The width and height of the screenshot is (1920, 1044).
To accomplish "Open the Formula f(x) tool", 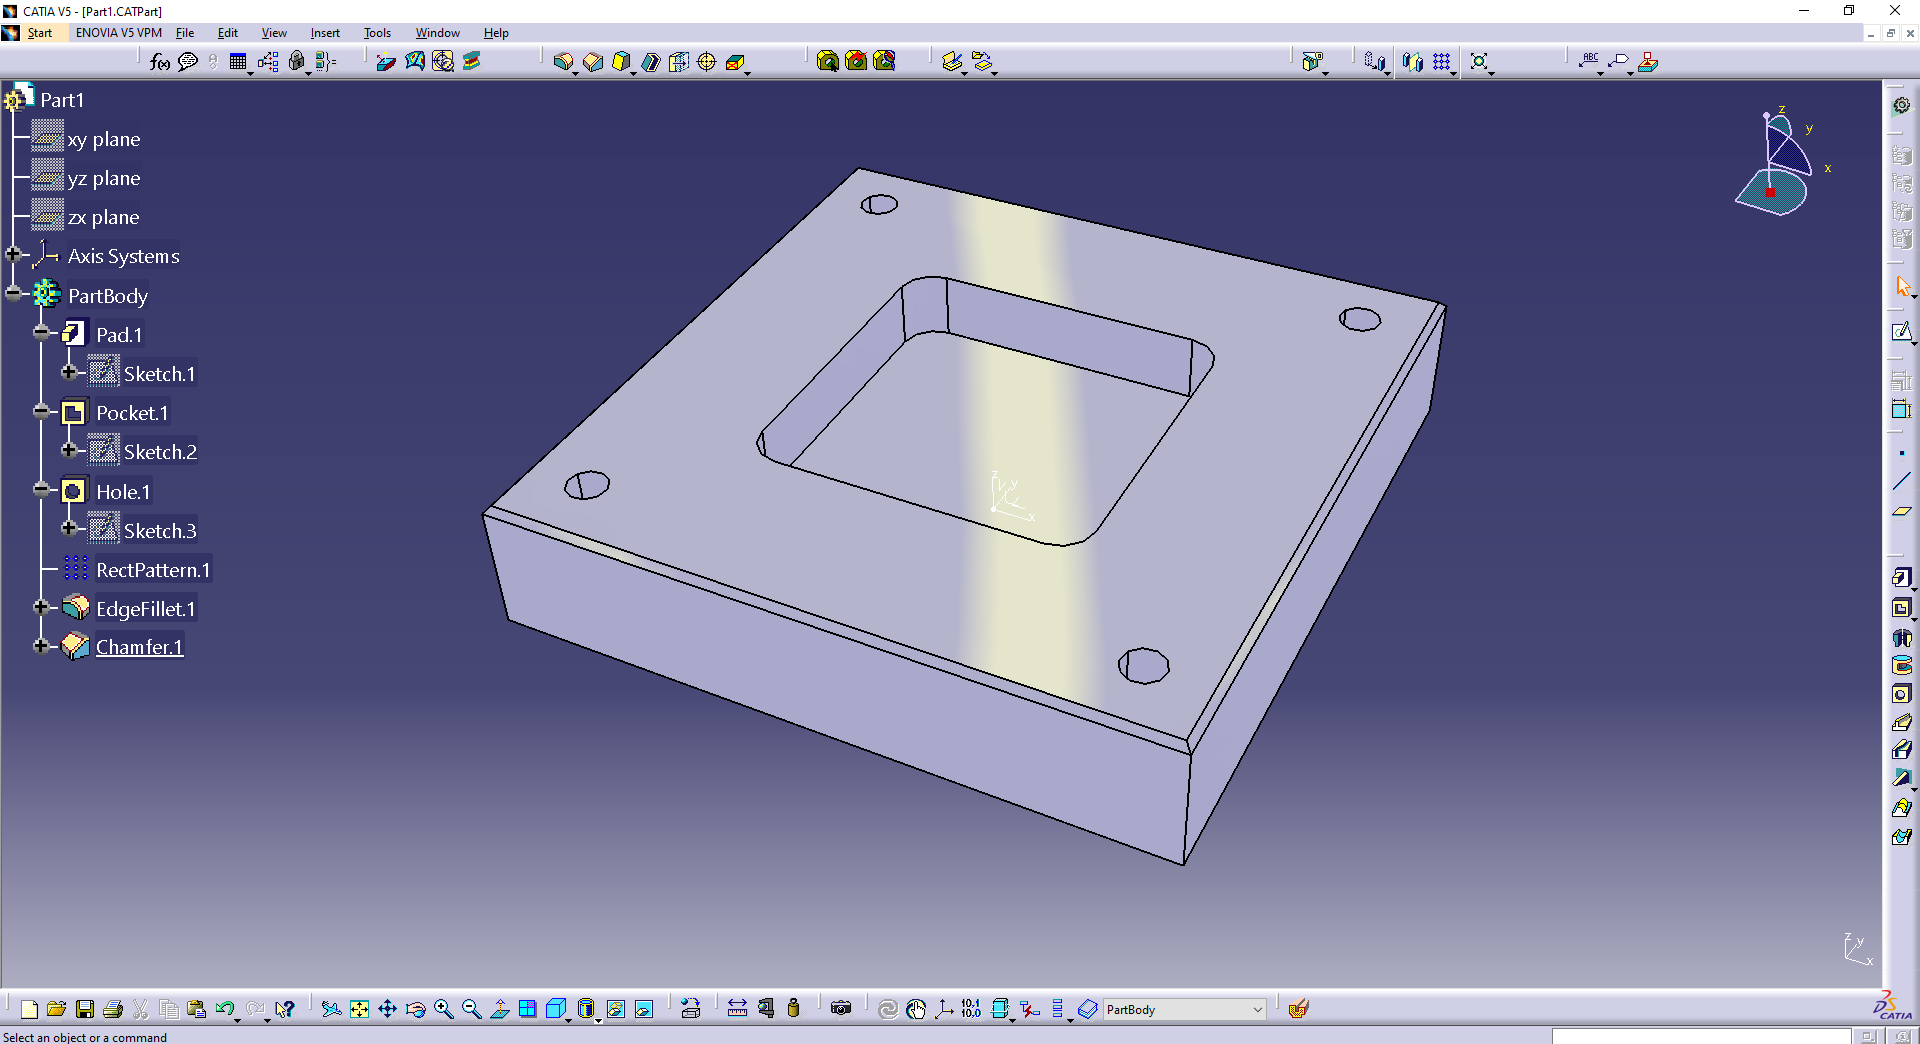I will (159, 62).
